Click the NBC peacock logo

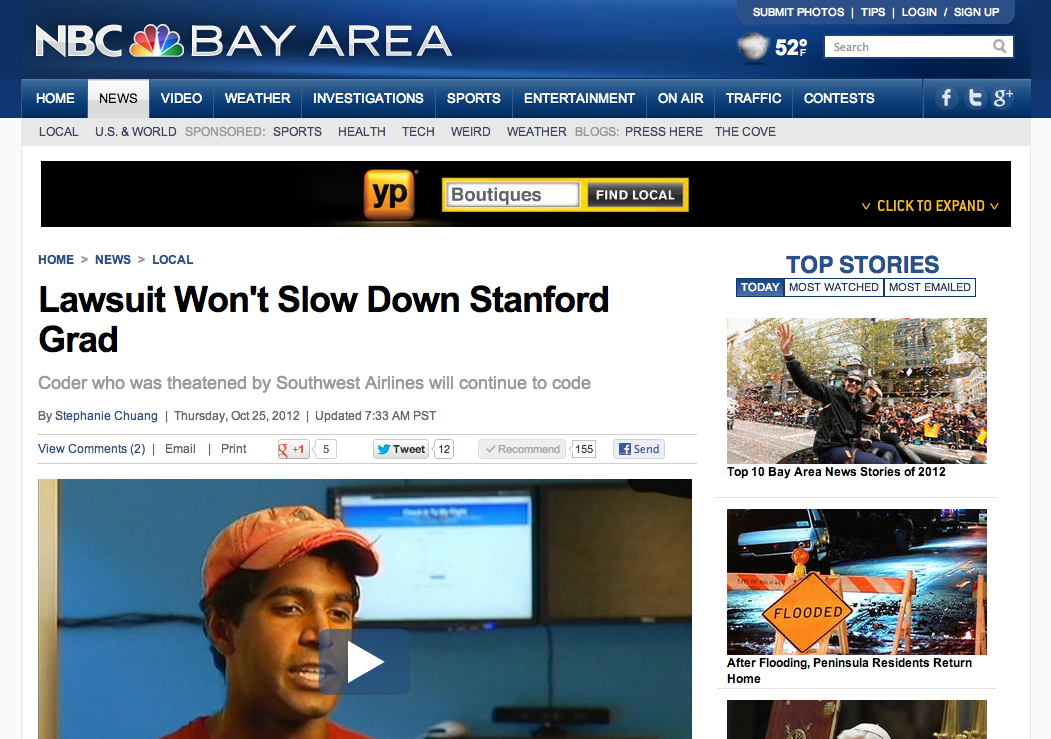[x=156, y=41]
